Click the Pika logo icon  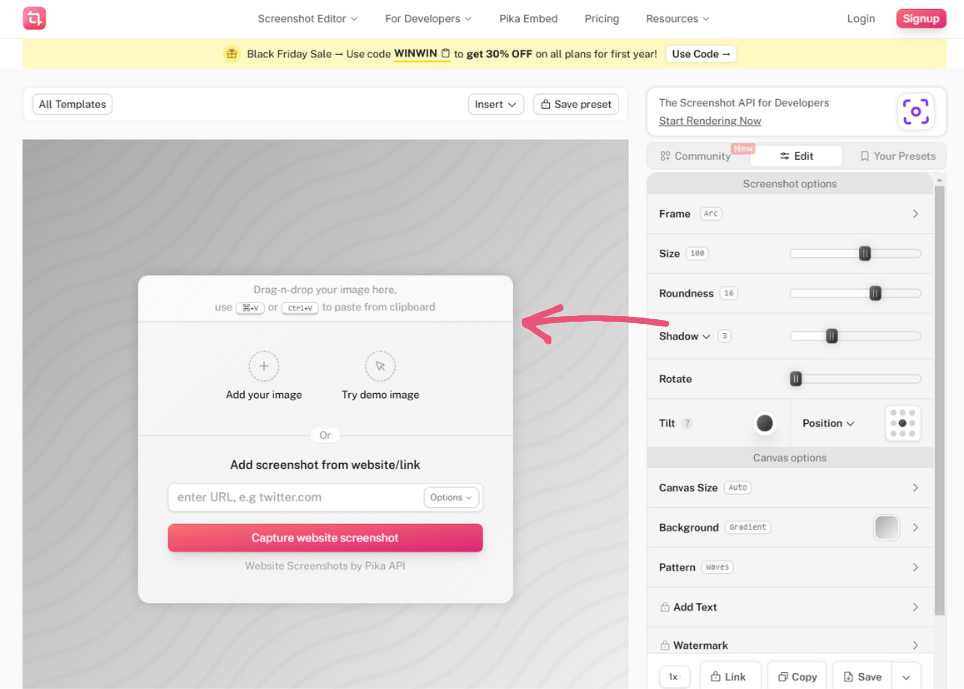click(34, 18)
